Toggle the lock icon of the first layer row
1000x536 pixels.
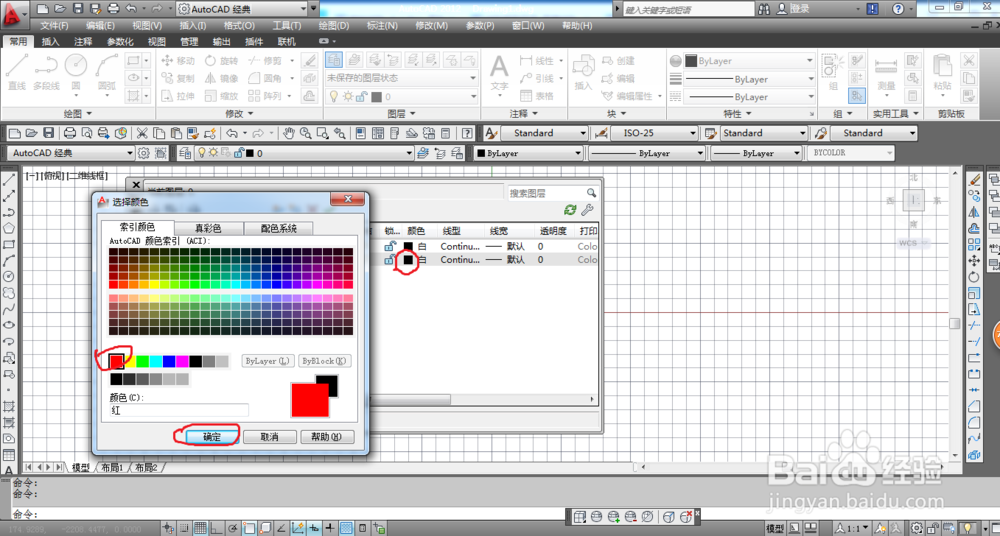[x=390, y=246]
